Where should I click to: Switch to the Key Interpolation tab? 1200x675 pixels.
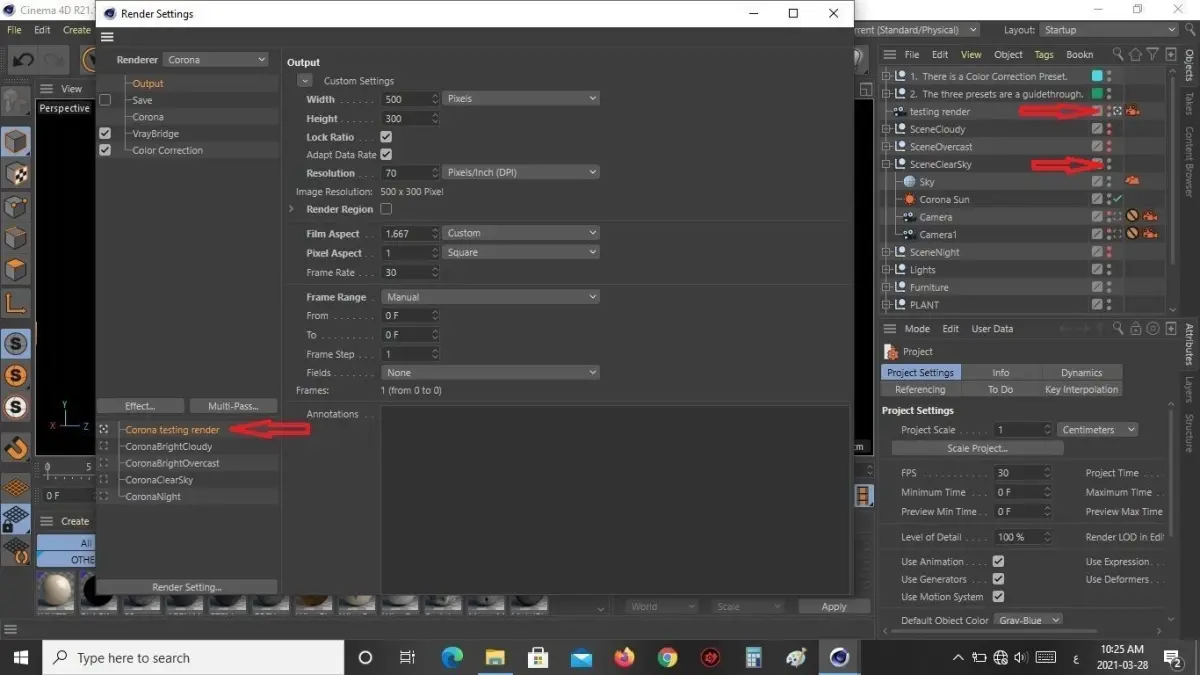click(1081, 389)
